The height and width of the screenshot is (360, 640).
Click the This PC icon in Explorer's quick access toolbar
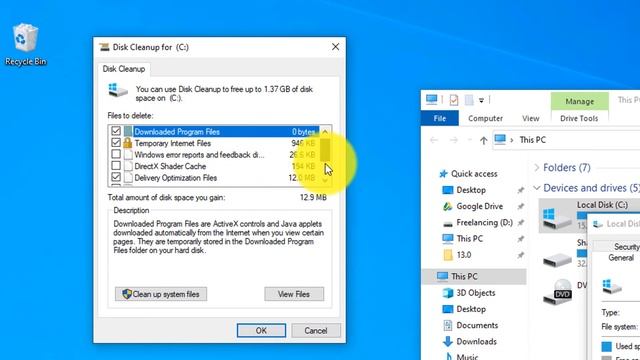tap(431, 99)
